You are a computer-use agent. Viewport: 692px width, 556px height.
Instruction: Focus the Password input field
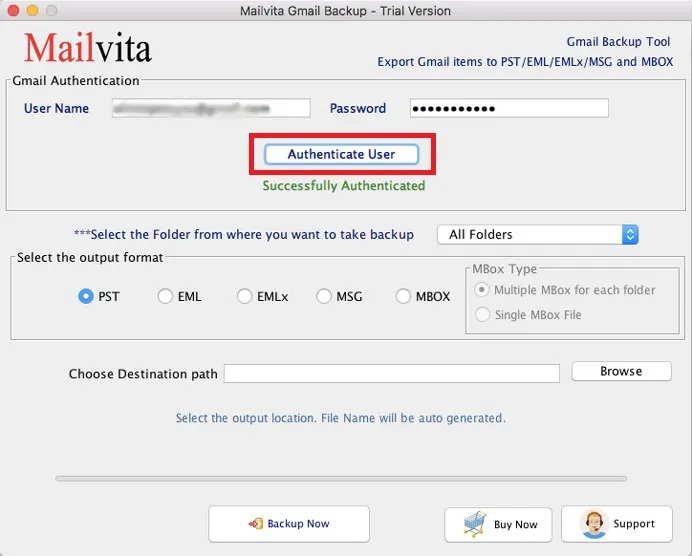click(509, 108)
